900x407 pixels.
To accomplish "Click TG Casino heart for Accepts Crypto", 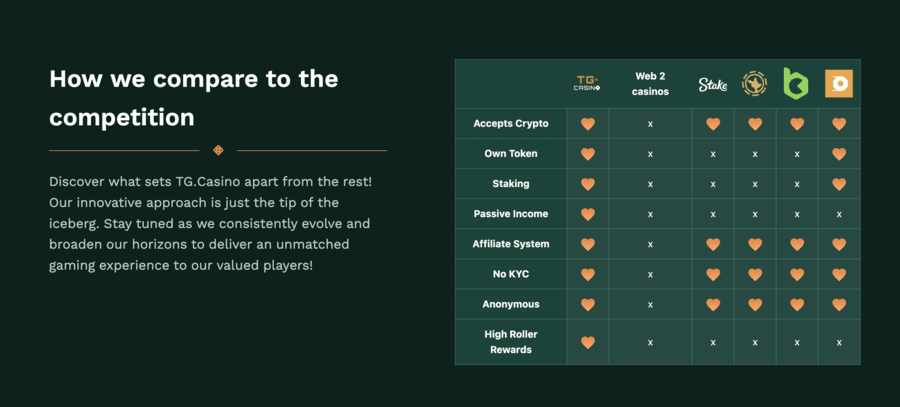I will [x=588, y=124].
